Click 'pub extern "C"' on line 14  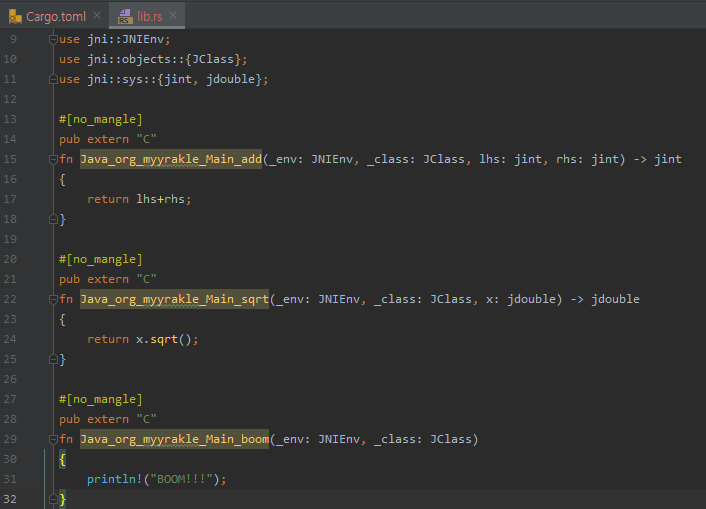point(108,139)
